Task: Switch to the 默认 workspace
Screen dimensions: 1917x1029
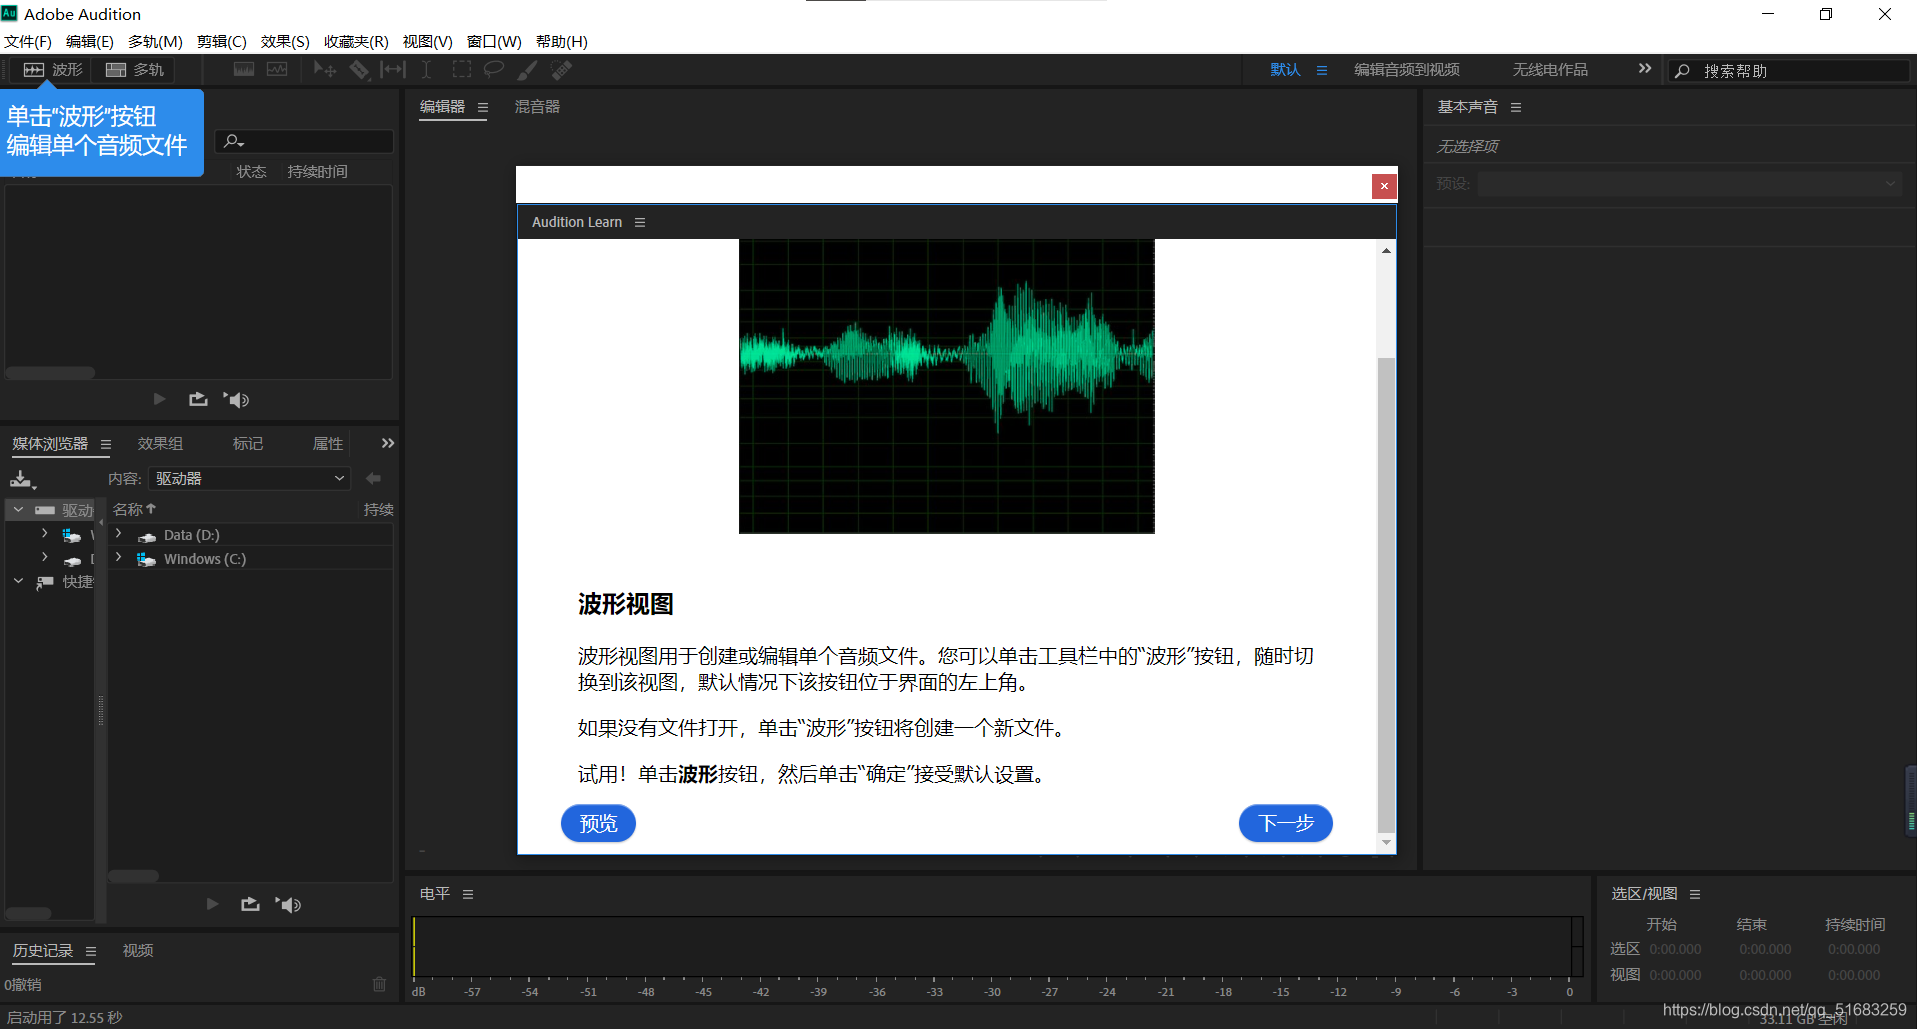Action: (1285, 70)
